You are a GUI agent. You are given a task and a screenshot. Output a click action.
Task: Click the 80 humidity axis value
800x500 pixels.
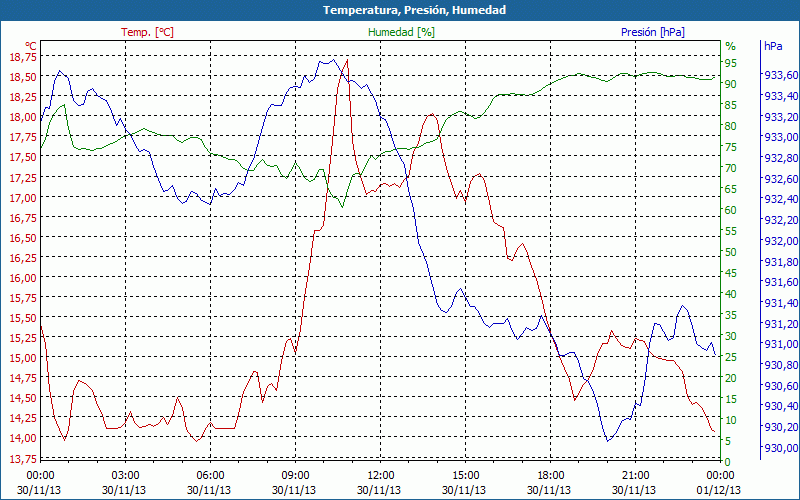(731, 126)
